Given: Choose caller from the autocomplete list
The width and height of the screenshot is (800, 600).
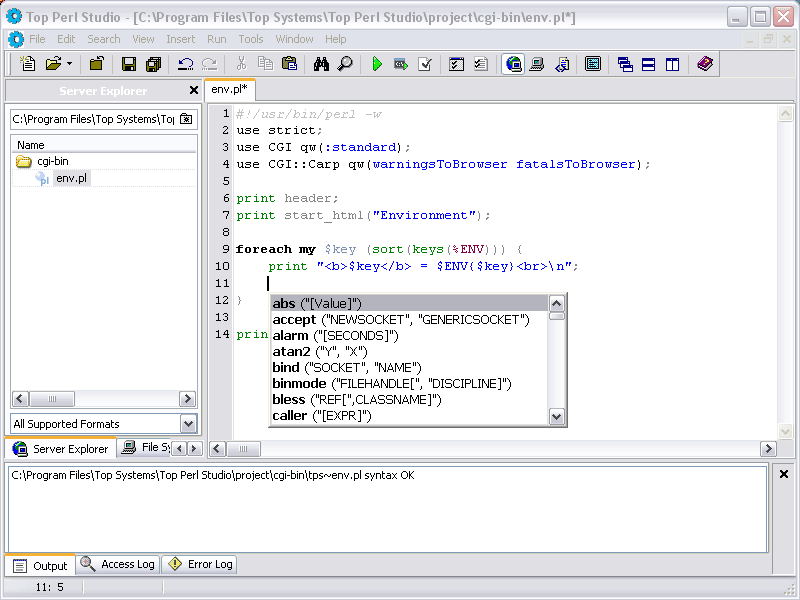Looking at the screenshot, I should pyautogui.click(x=409, y=415).
